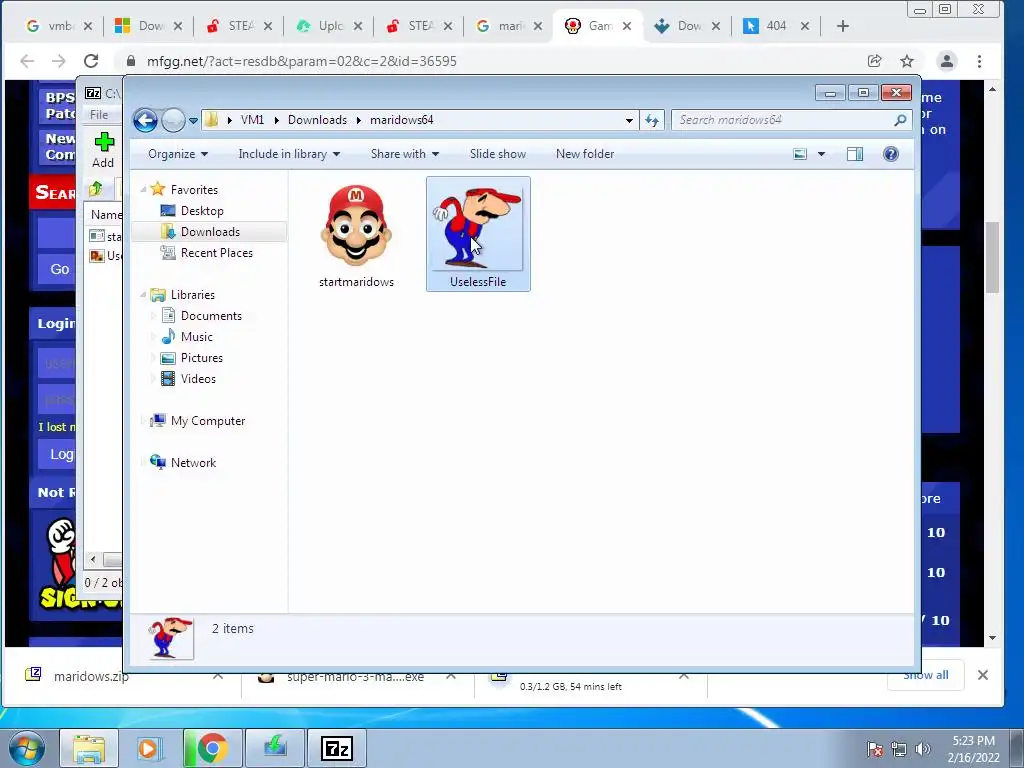Viewport: 1024px width, 768px height.
Task: Open Include in library menu
Action: [289, 154]
